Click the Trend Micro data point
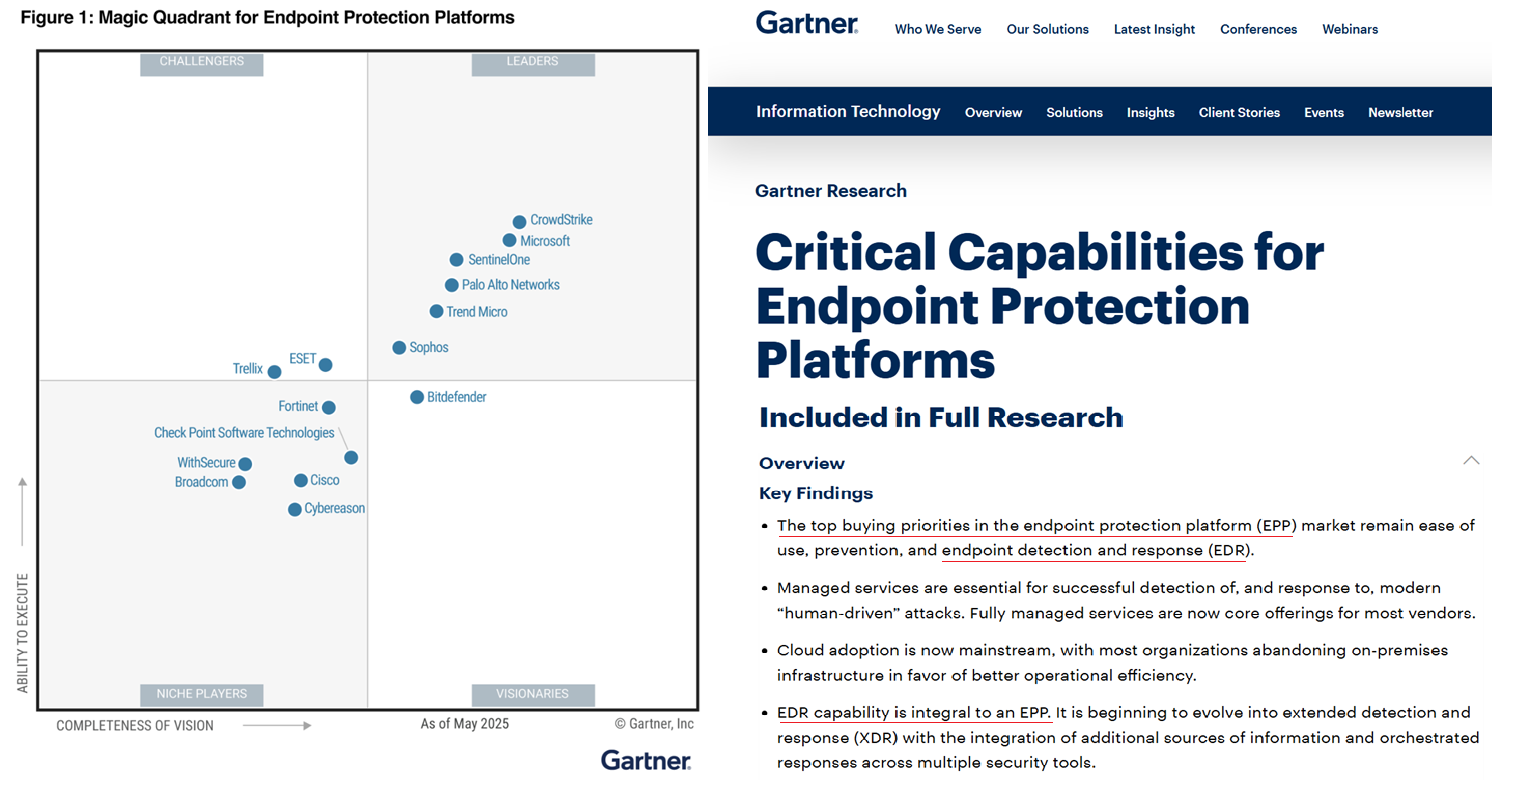 (x=436, y=312)
